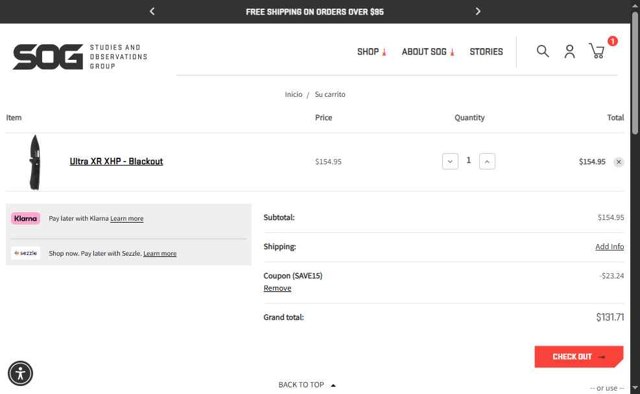Click the quantity value 1
Viewport: 640px width, 394px height.
[469, 160]
